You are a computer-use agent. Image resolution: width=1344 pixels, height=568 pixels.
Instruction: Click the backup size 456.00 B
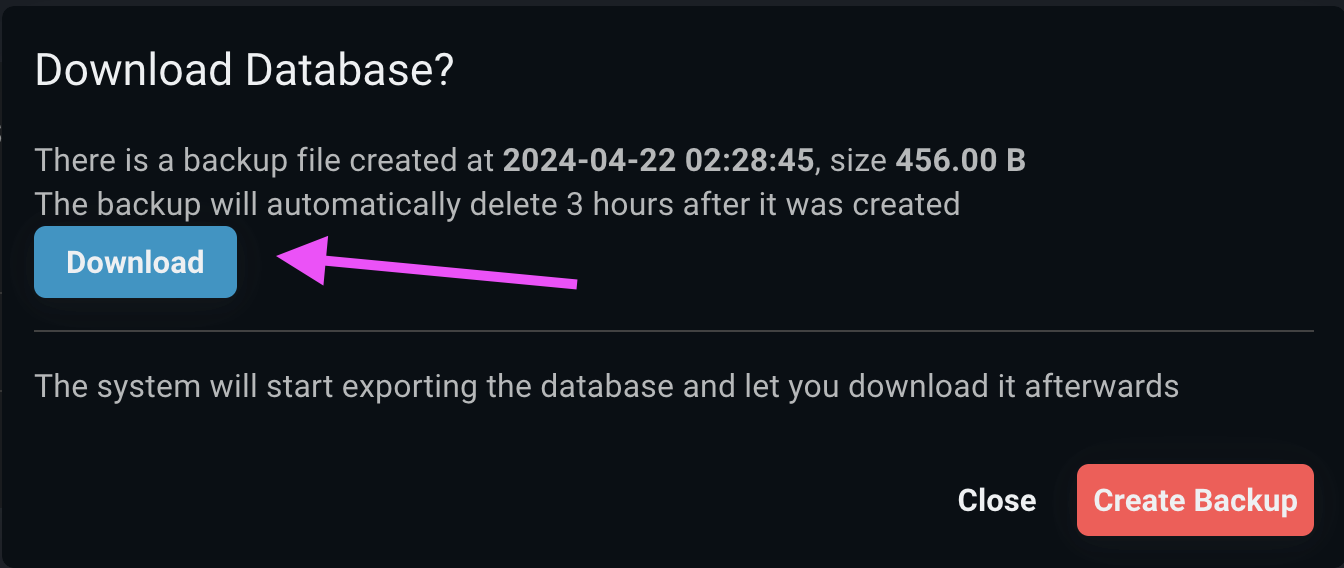click(960, 160)
